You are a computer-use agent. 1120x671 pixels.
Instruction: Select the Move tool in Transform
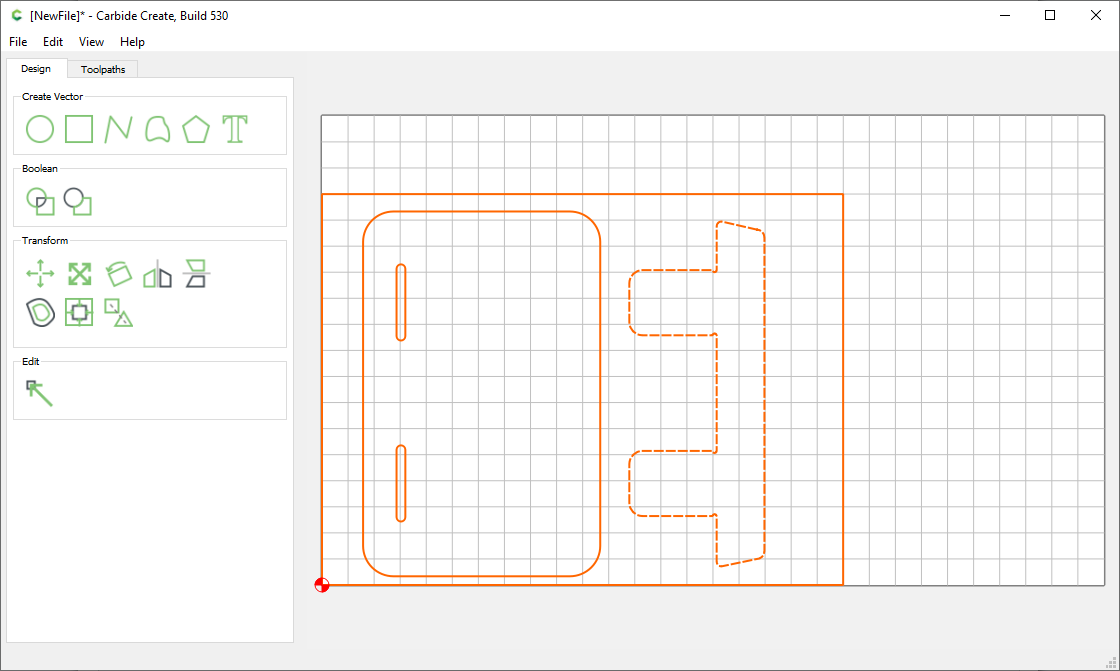40,273
